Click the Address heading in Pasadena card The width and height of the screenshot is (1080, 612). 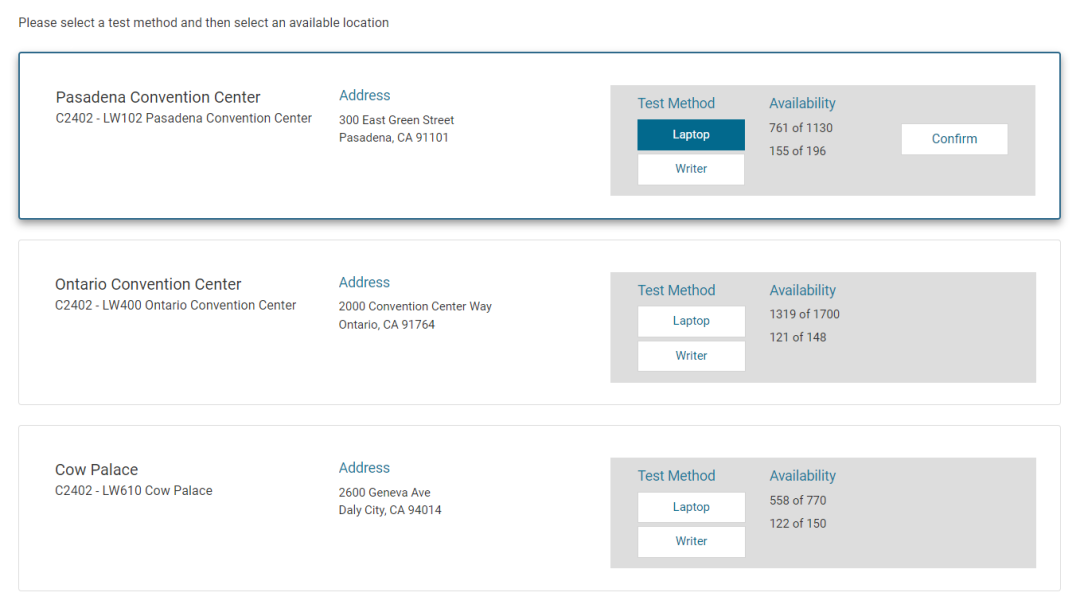click(x=364, y=96)
